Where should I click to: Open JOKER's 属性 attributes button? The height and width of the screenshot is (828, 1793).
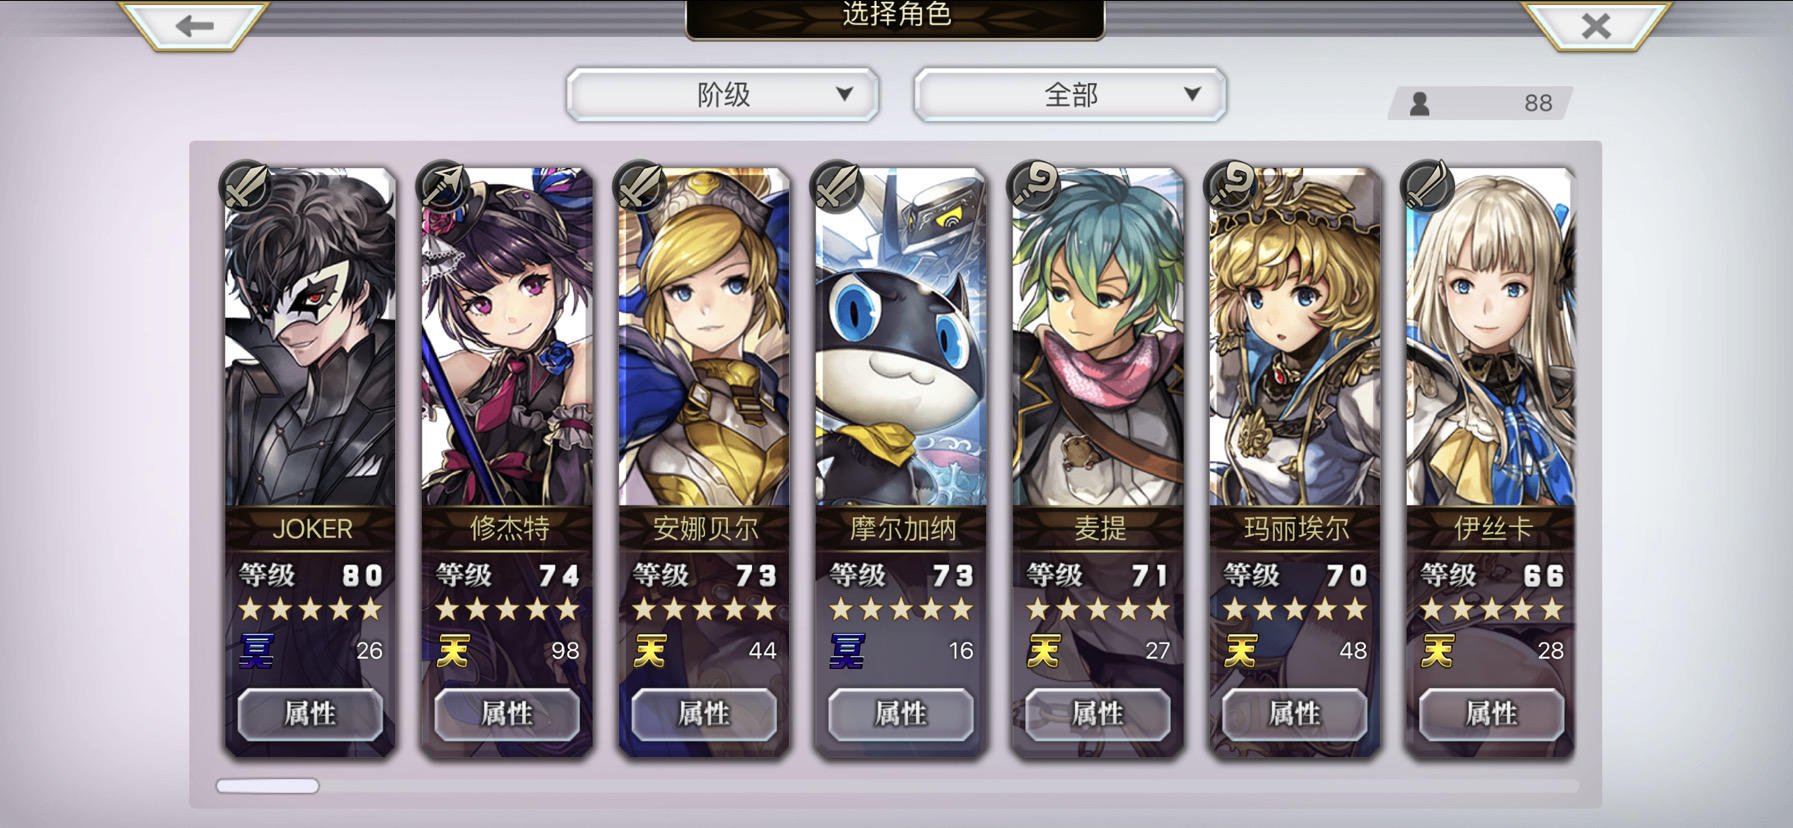tap(310, 714)
